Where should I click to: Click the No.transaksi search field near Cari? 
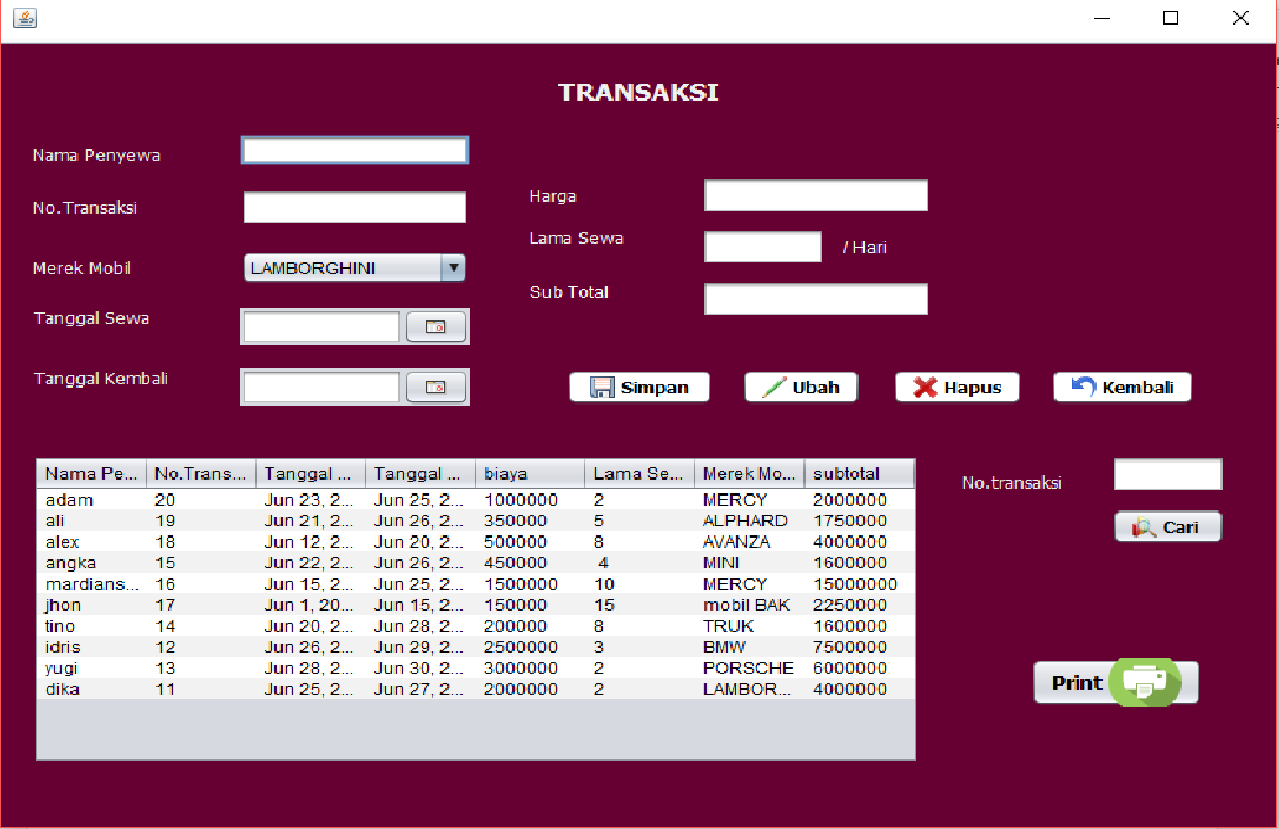click(1167, 474)
